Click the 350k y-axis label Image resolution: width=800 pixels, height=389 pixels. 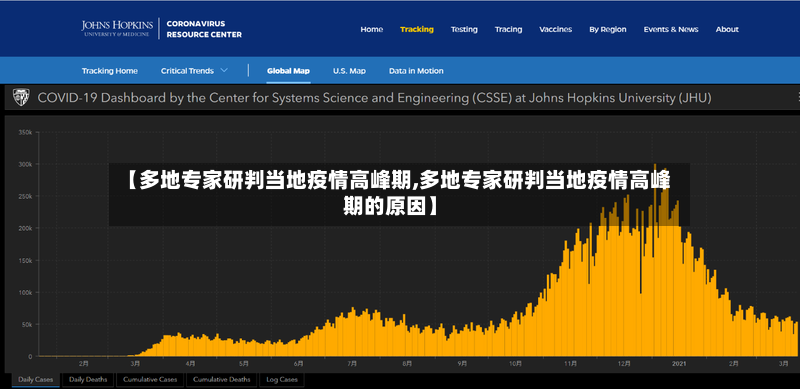point(26,132)
